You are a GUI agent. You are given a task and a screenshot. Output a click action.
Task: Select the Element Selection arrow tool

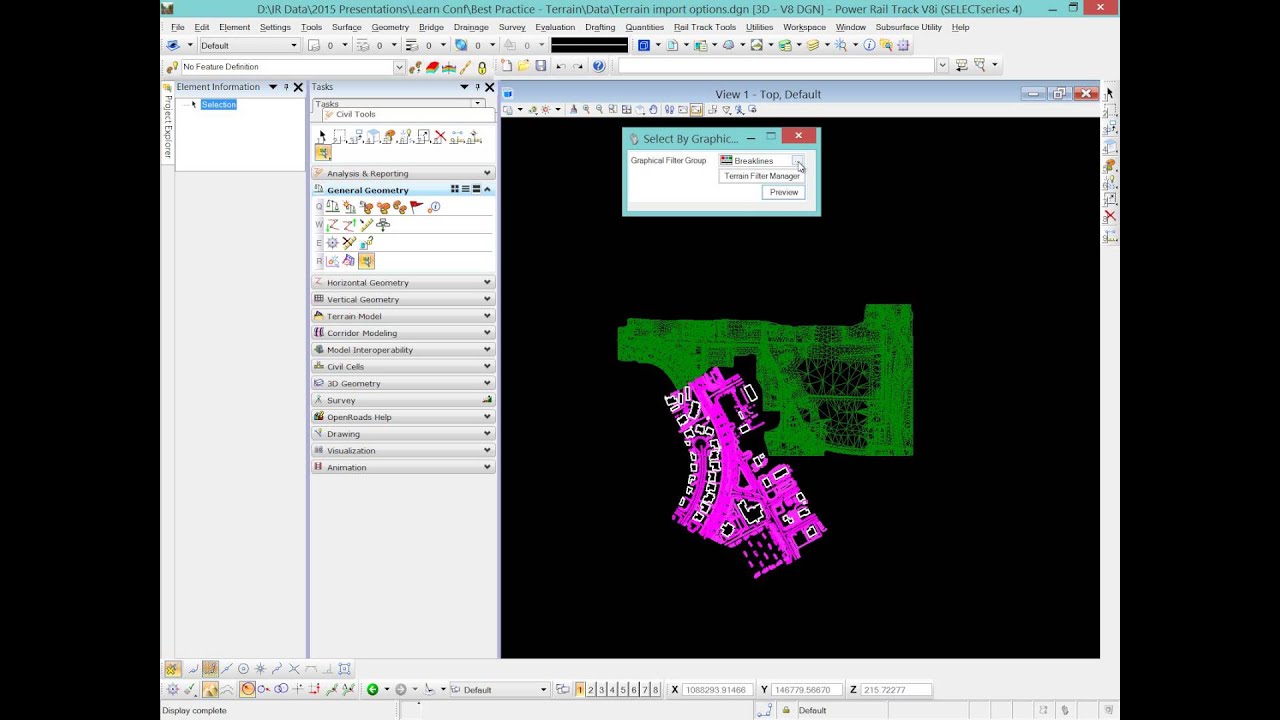[x=322, y=136]
